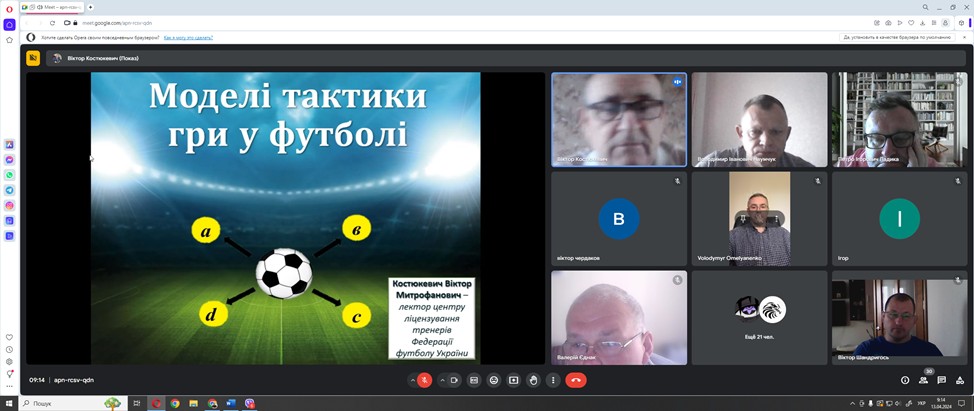
Task: Open Microsoft Word from the taskbar
Action: pos(231,404)
